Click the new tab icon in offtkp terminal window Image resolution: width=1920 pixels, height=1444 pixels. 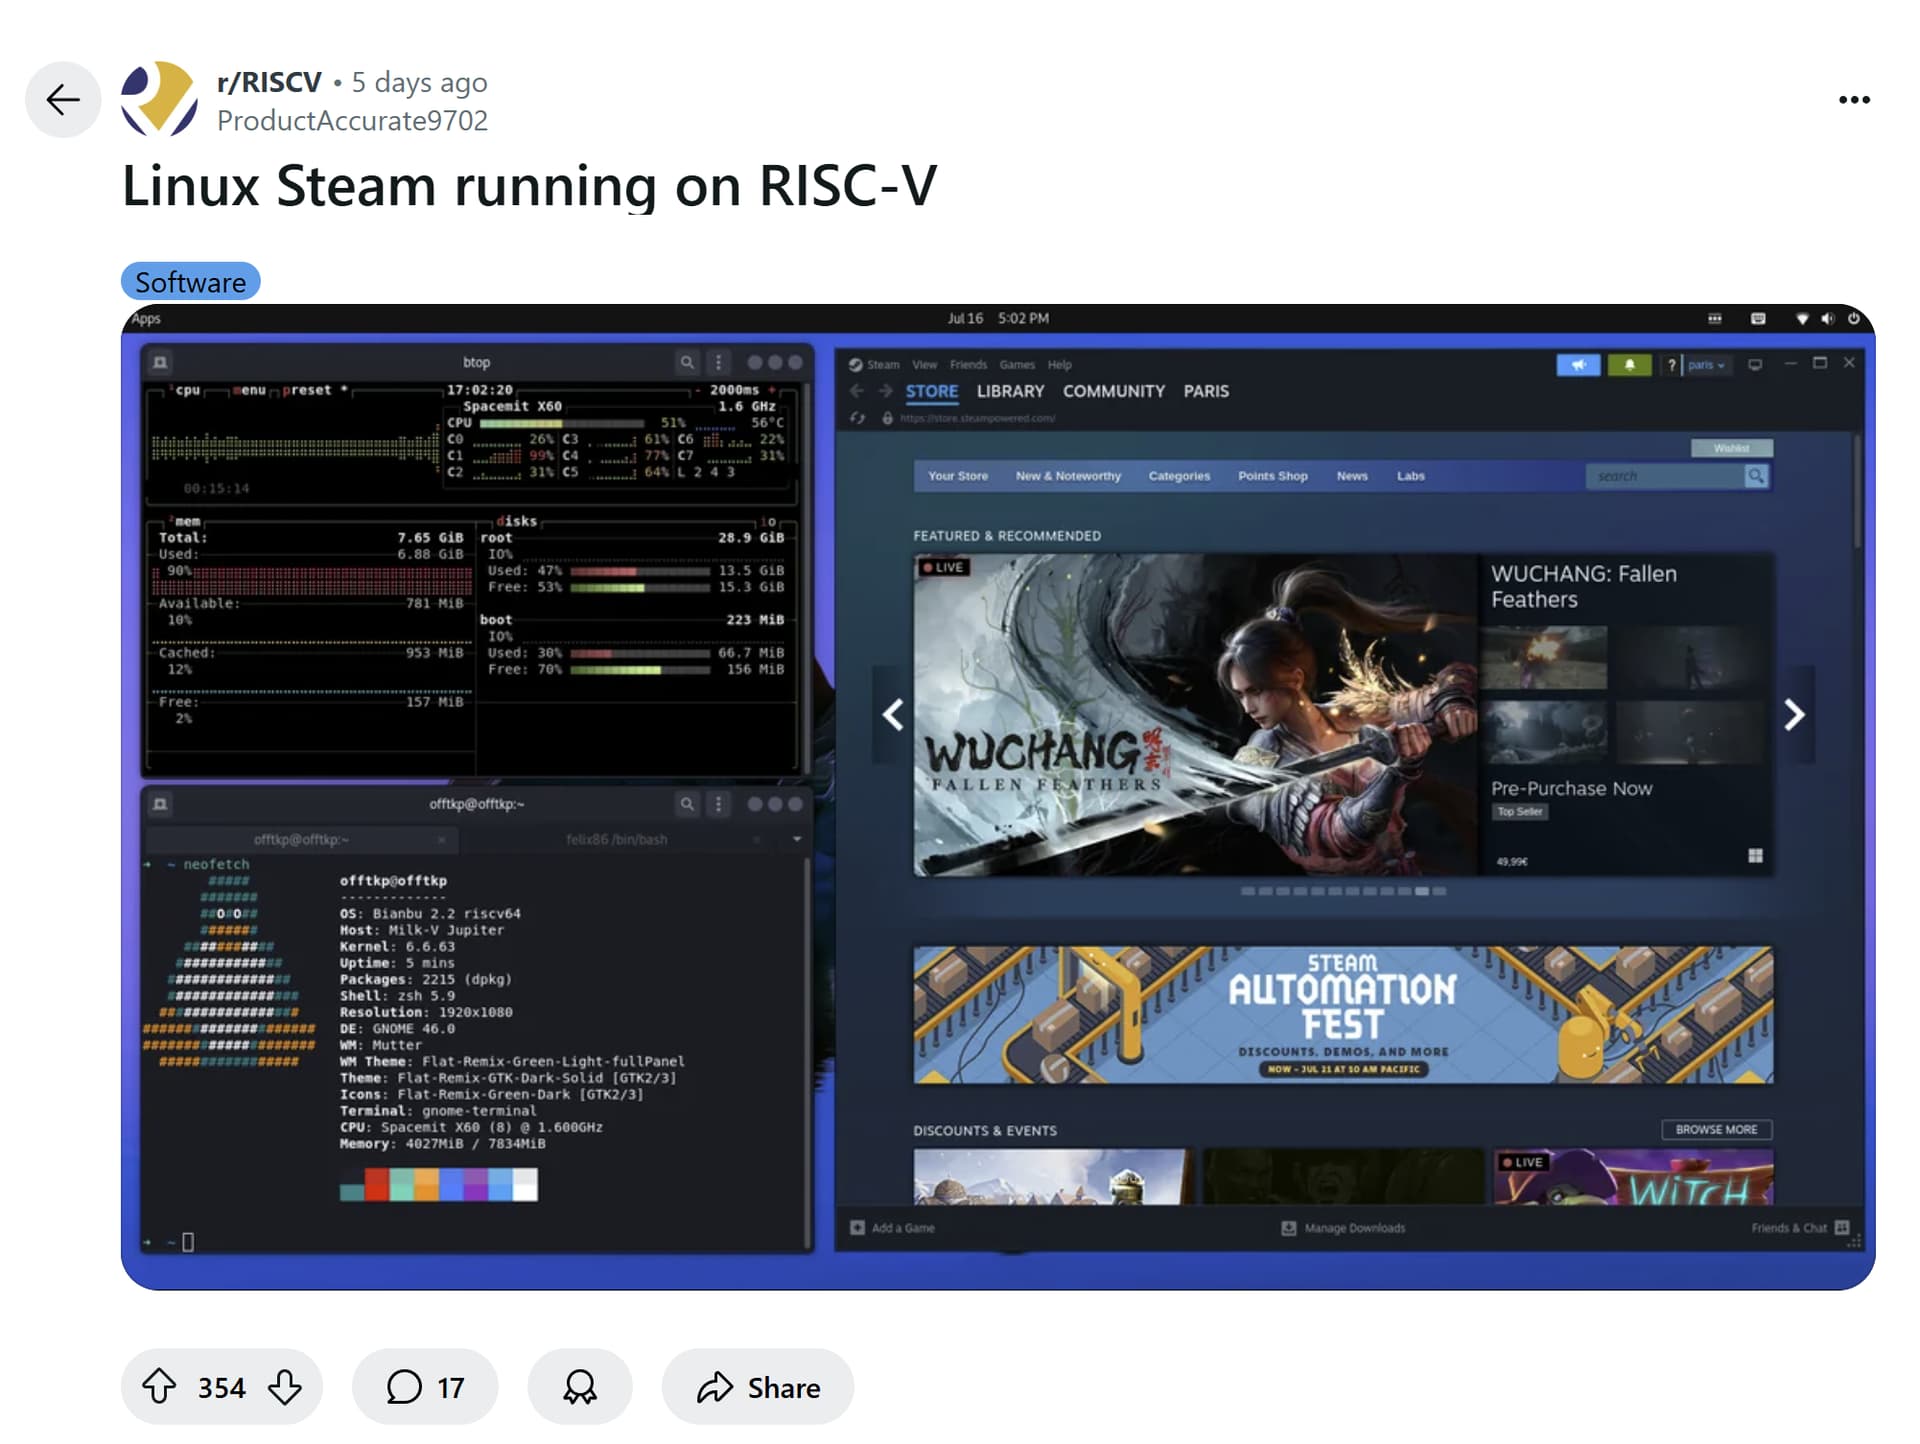[160, 804]
